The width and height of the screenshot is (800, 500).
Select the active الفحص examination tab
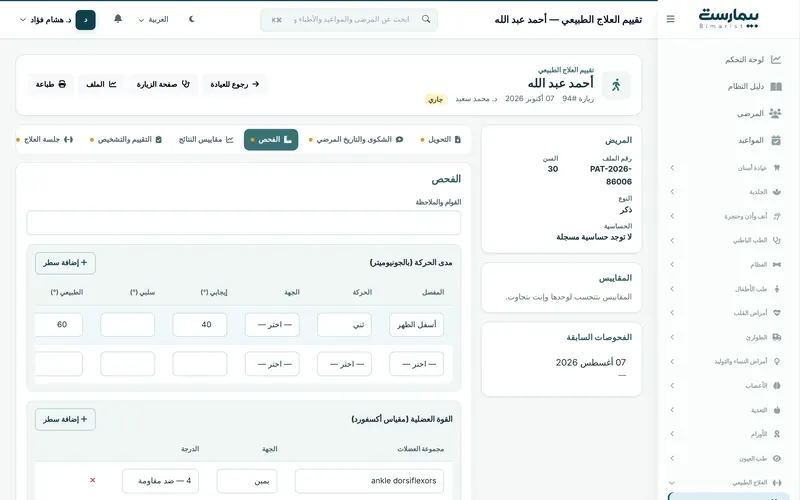tap(271, 139)
